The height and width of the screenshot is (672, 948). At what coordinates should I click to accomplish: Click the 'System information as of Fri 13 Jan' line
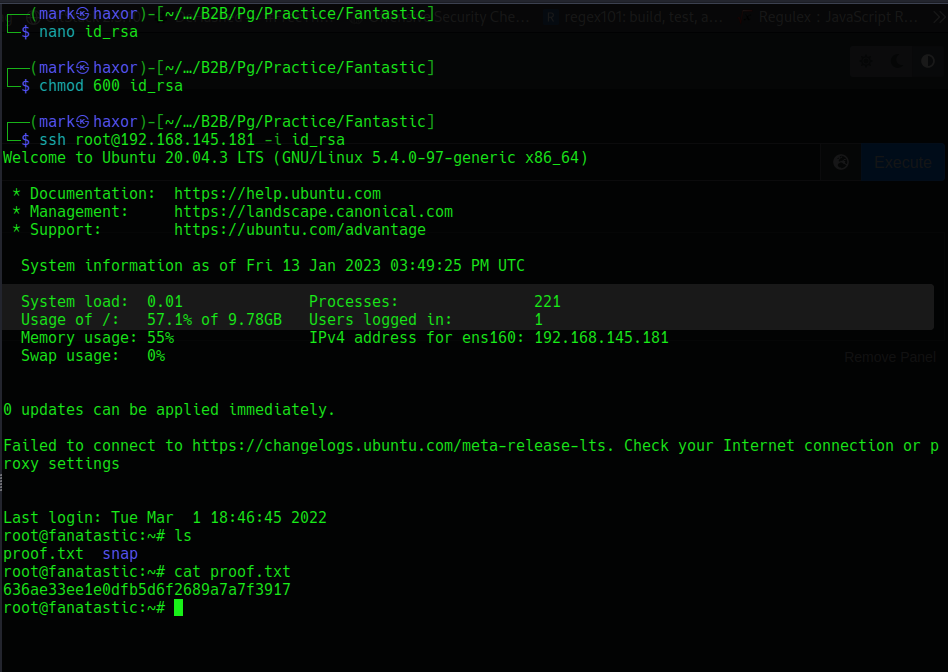(x=273, y=266)
